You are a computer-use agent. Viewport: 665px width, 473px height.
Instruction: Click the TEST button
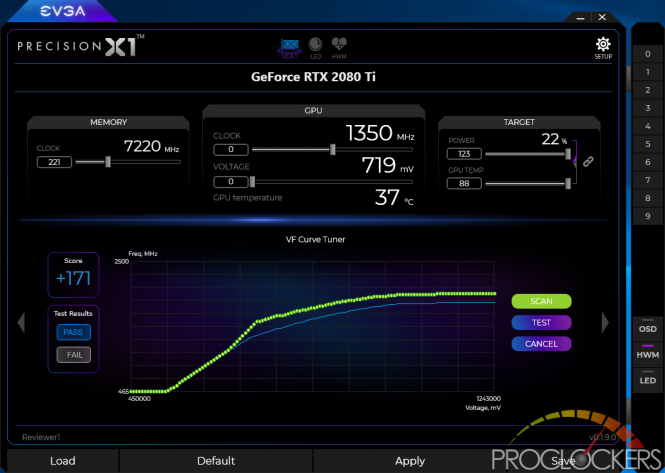541,322
